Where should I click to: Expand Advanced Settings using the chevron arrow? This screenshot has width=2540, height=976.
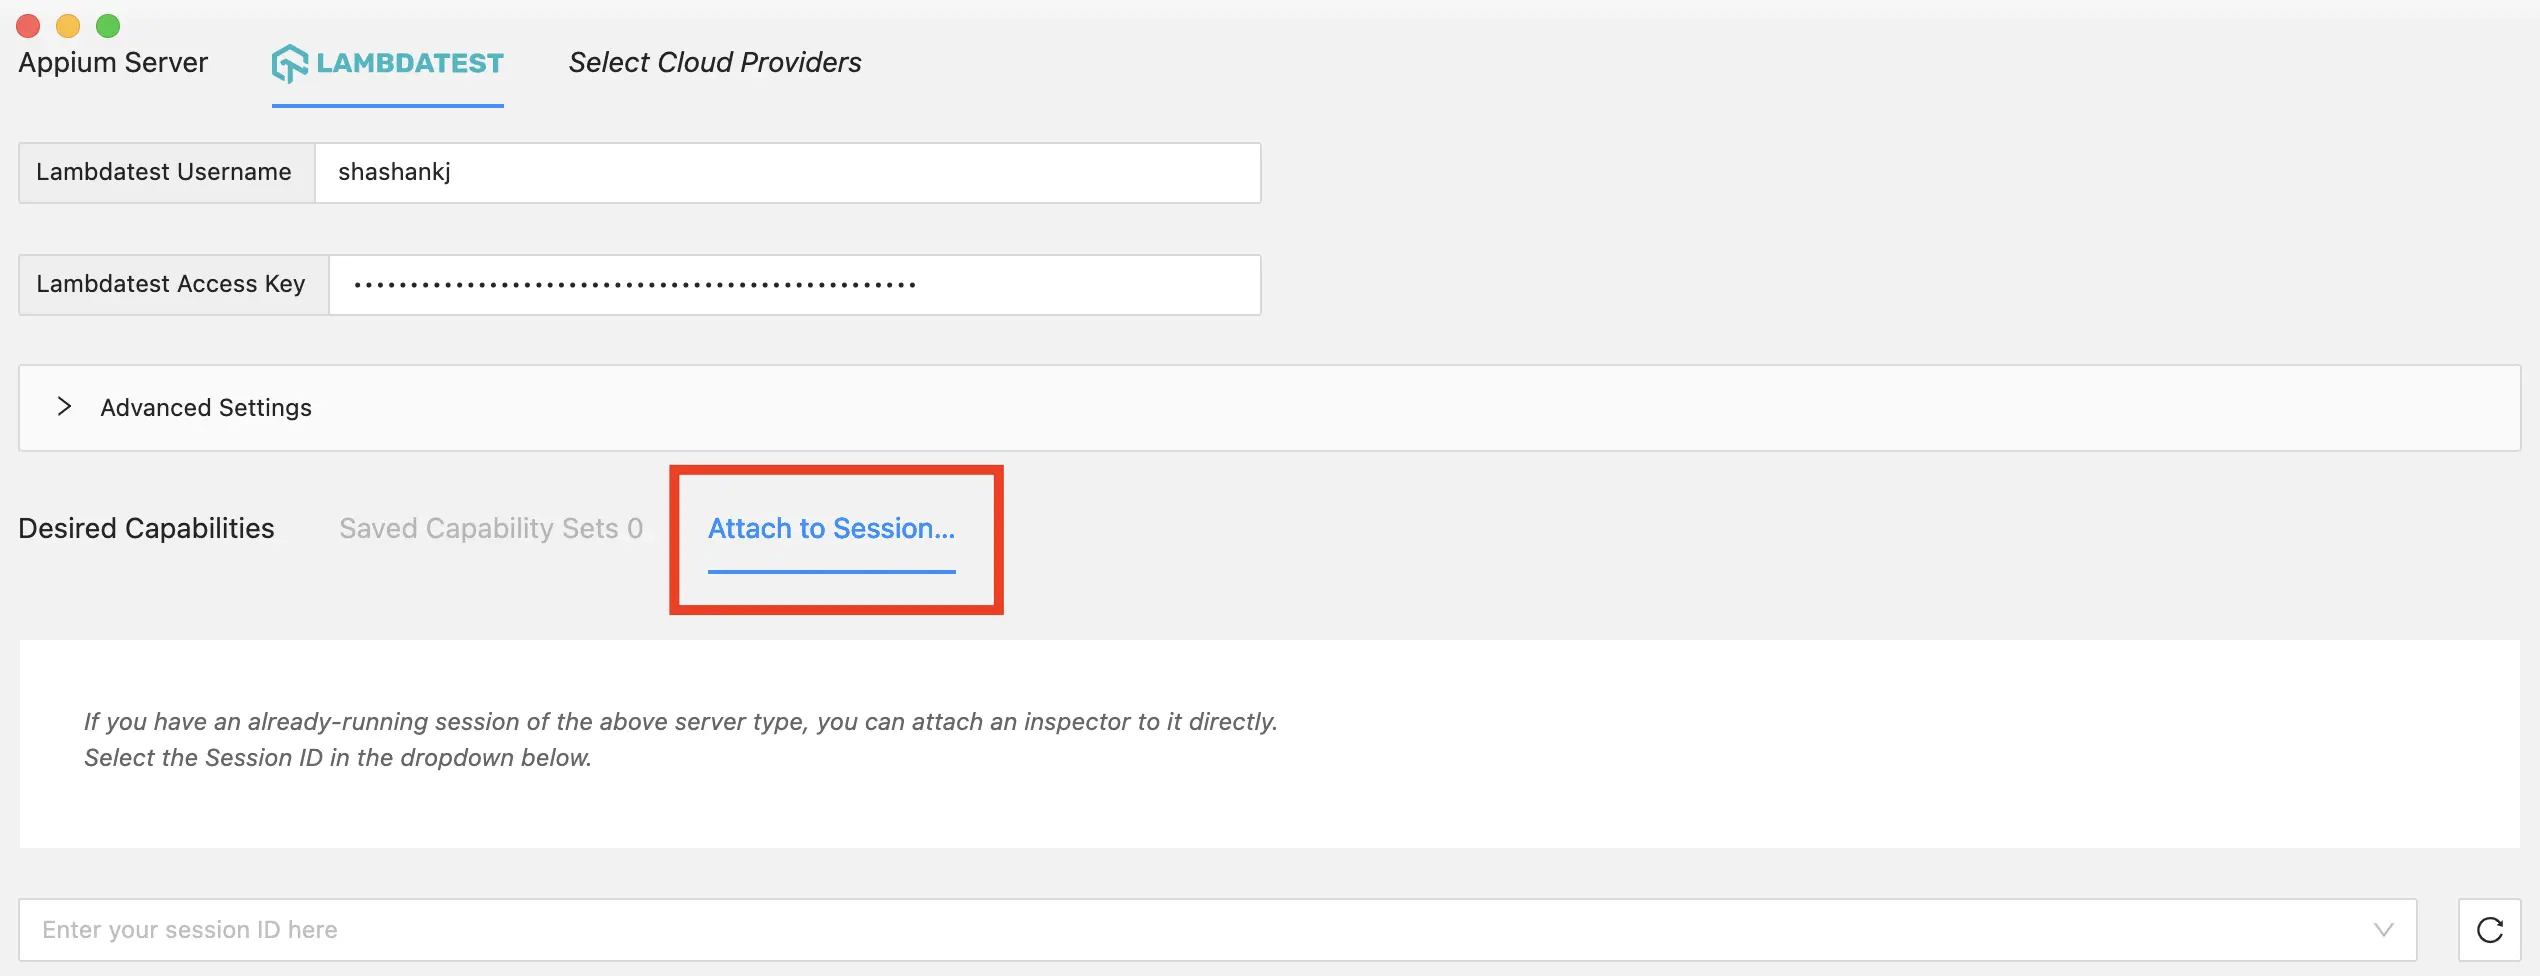click(x=64, y=406)
